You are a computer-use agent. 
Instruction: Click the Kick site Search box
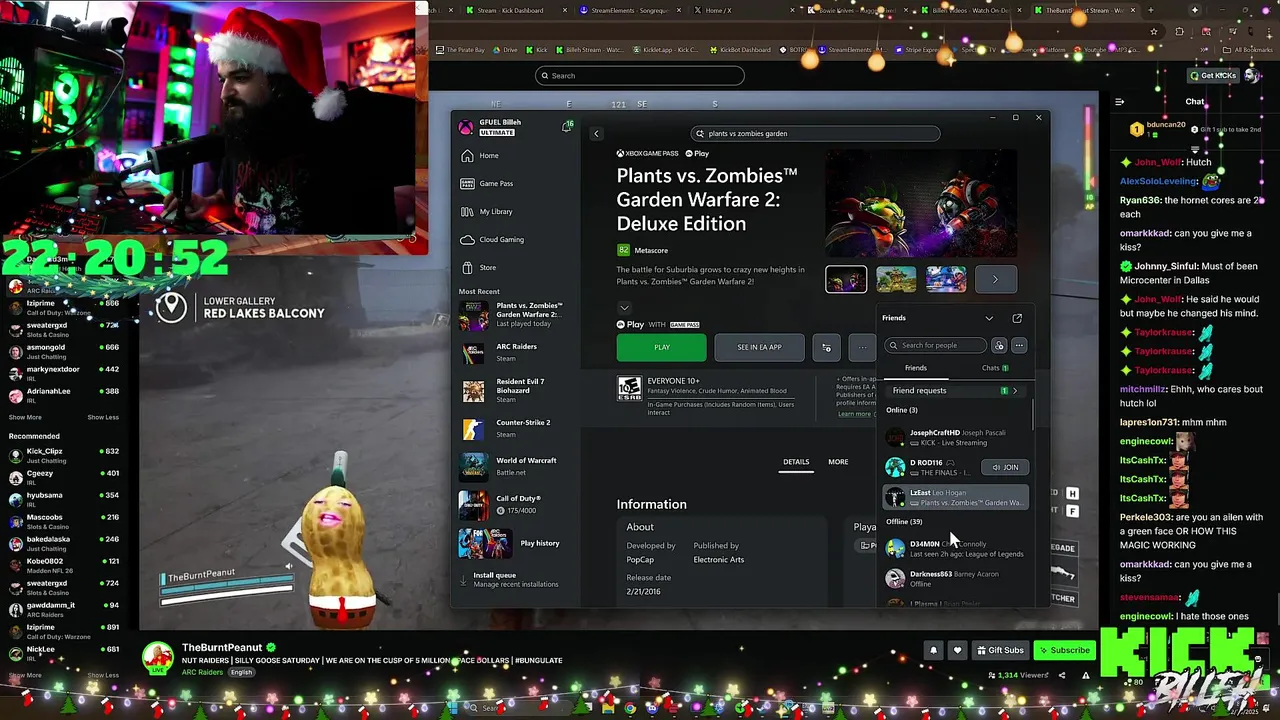[640, 76]
